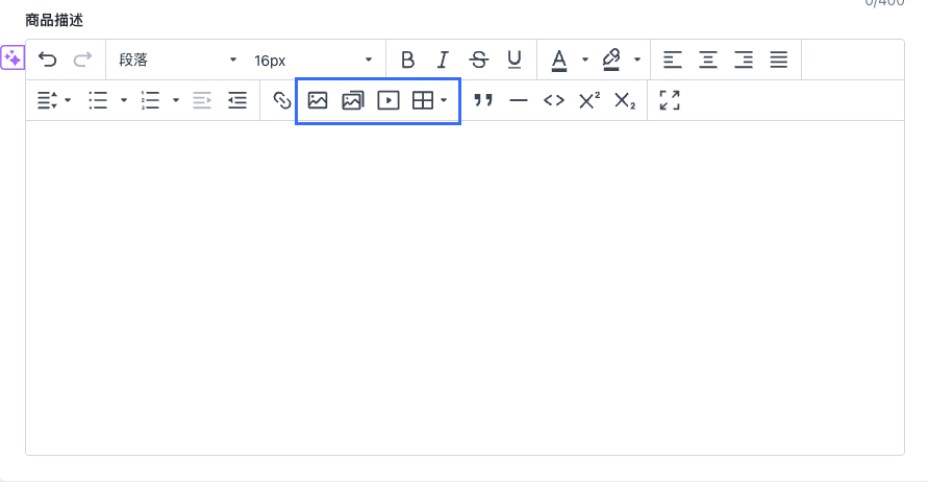Open the multi-image gallery insert icon
Viewport: 928px width, 482px height.
pos(352,100)
